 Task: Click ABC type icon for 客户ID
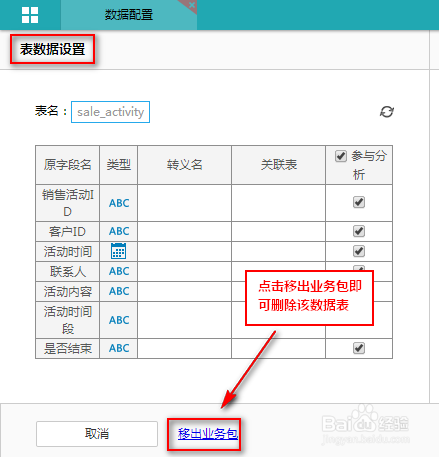[119, 231]
